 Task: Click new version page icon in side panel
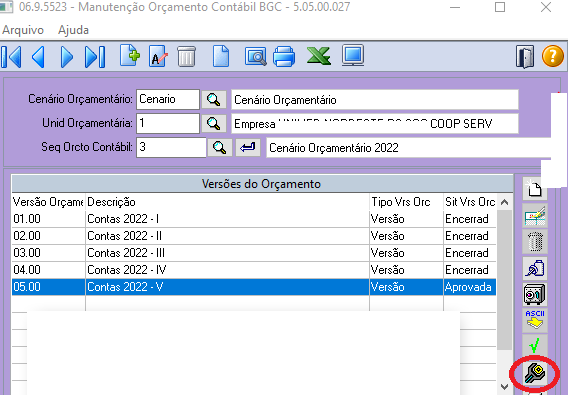click(x=535, y=189)
